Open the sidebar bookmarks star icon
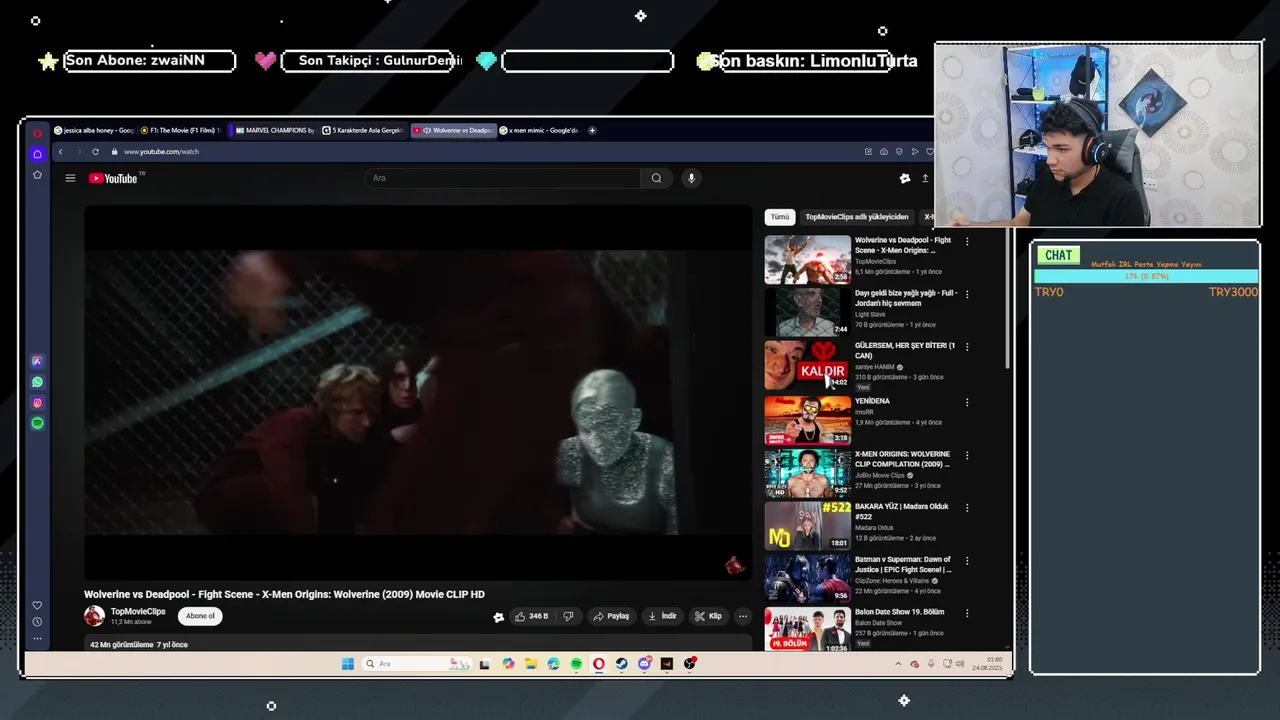Viewport: 1280px width, 720px height. pyautogui.click(x=37, y=175)
